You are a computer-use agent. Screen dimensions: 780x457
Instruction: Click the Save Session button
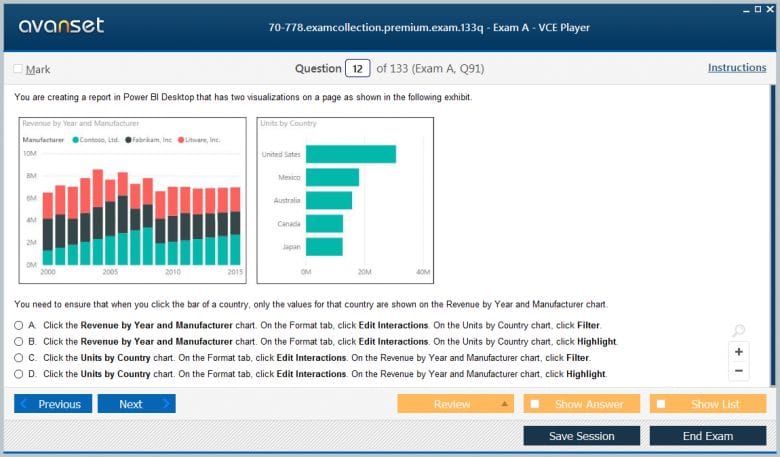[582, 436]
